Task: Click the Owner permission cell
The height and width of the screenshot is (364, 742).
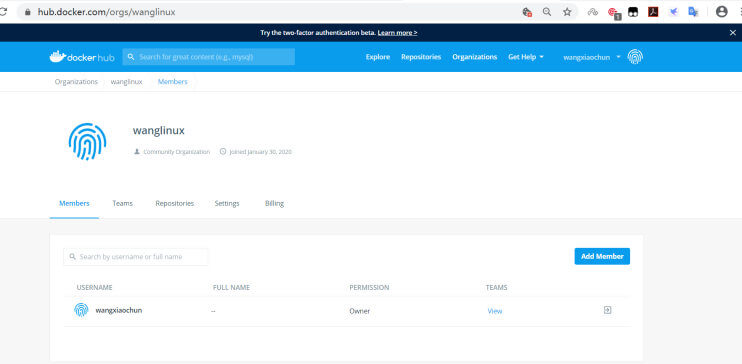Action: click(360, 311)
